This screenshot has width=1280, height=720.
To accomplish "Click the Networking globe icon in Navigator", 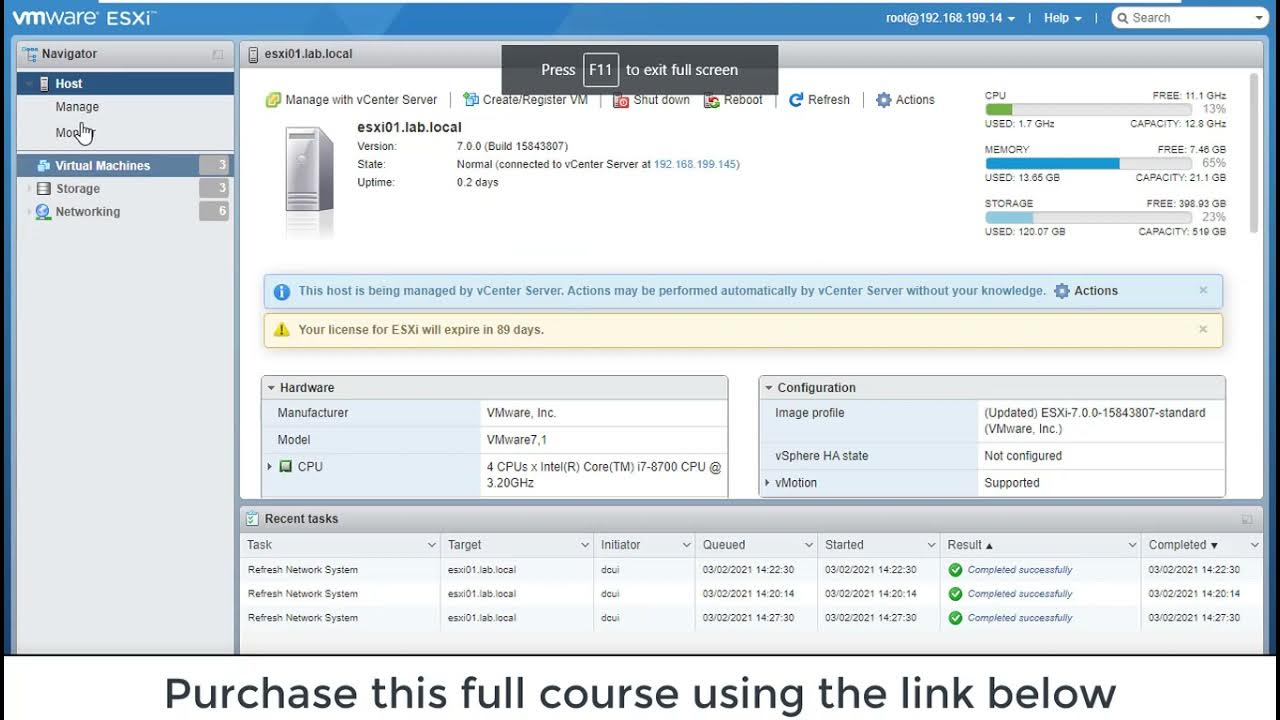I will click(43, 212).
